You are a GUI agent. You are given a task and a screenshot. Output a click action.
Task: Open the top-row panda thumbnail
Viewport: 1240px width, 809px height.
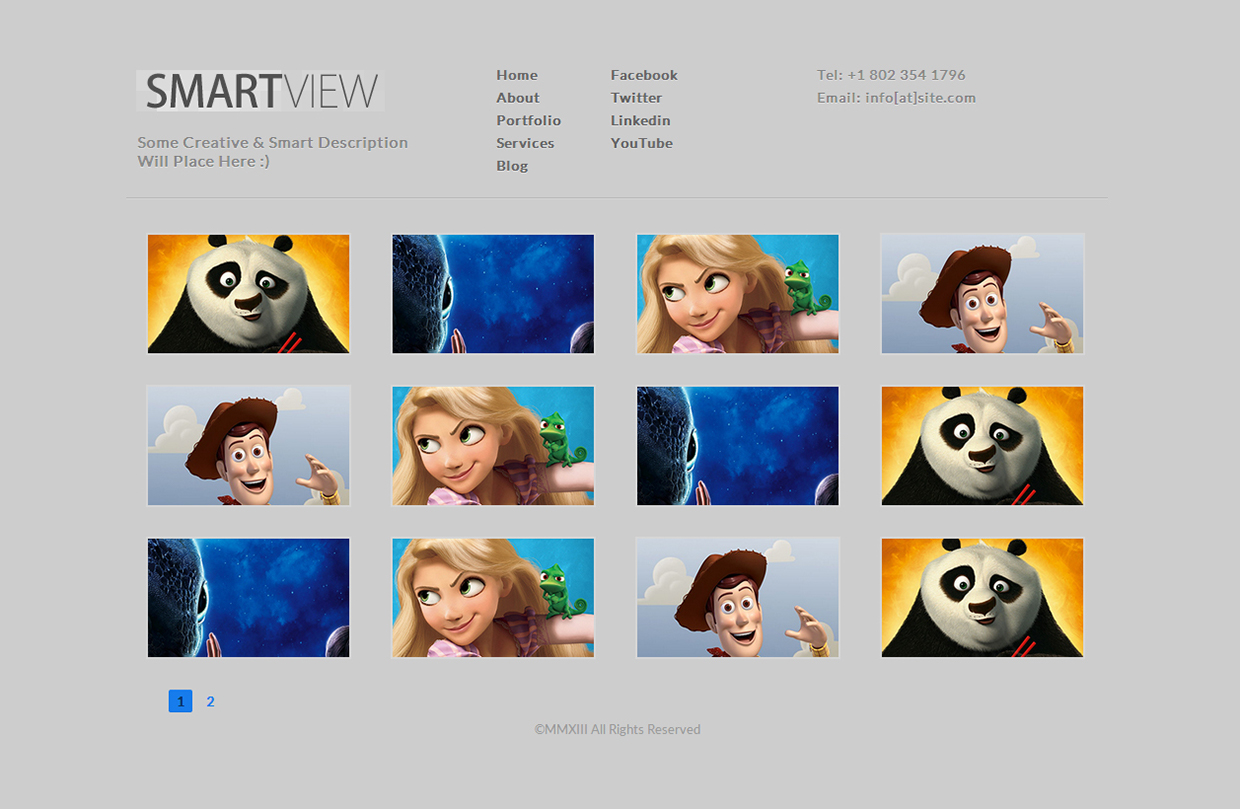249,294
